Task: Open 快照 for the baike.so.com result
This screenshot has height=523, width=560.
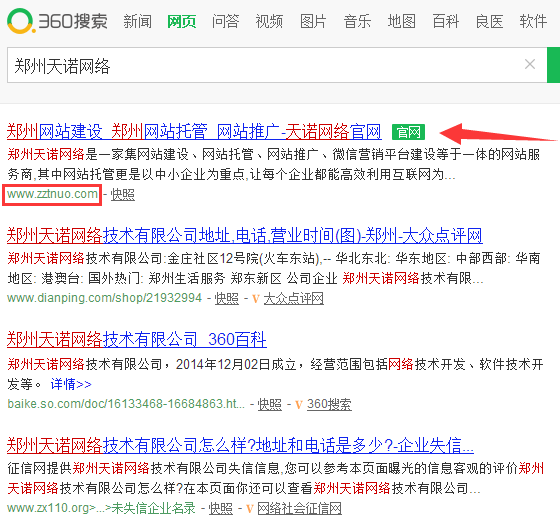Action: [x=270, y=404]
